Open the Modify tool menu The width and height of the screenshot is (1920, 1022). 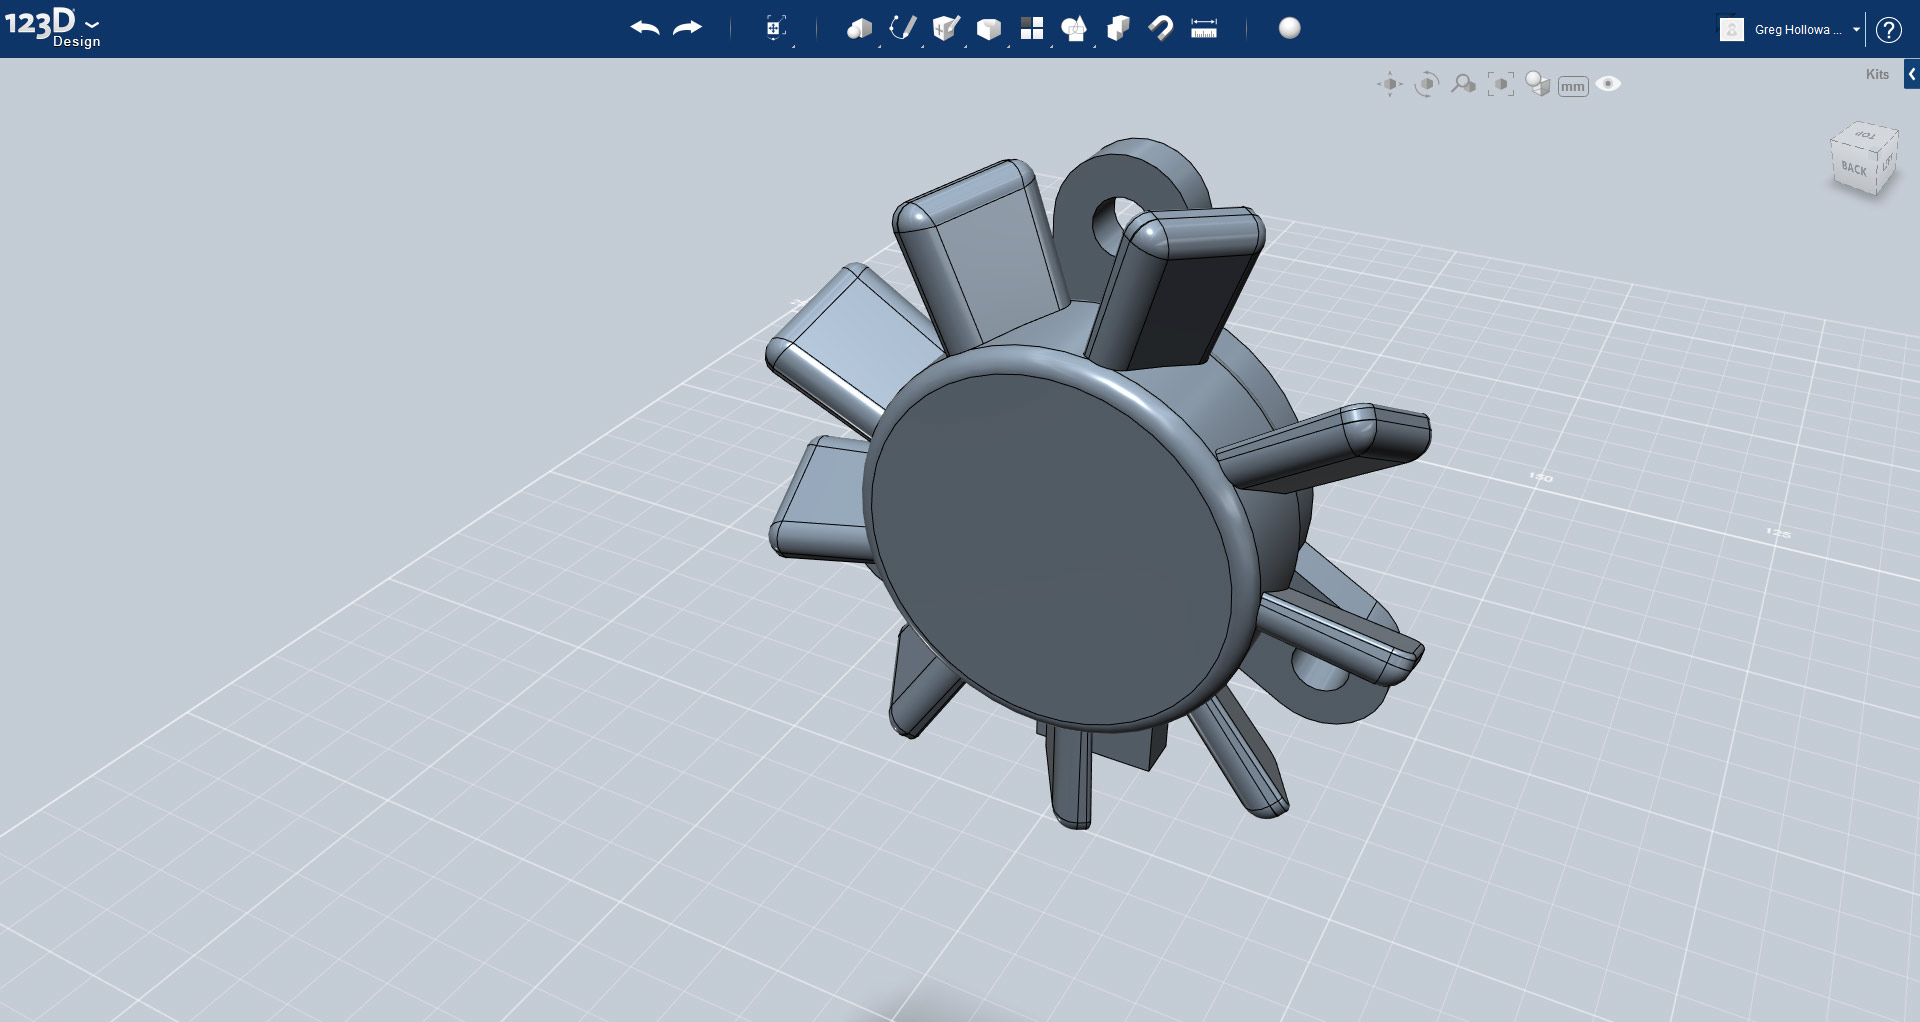click(x=989, y=29)
